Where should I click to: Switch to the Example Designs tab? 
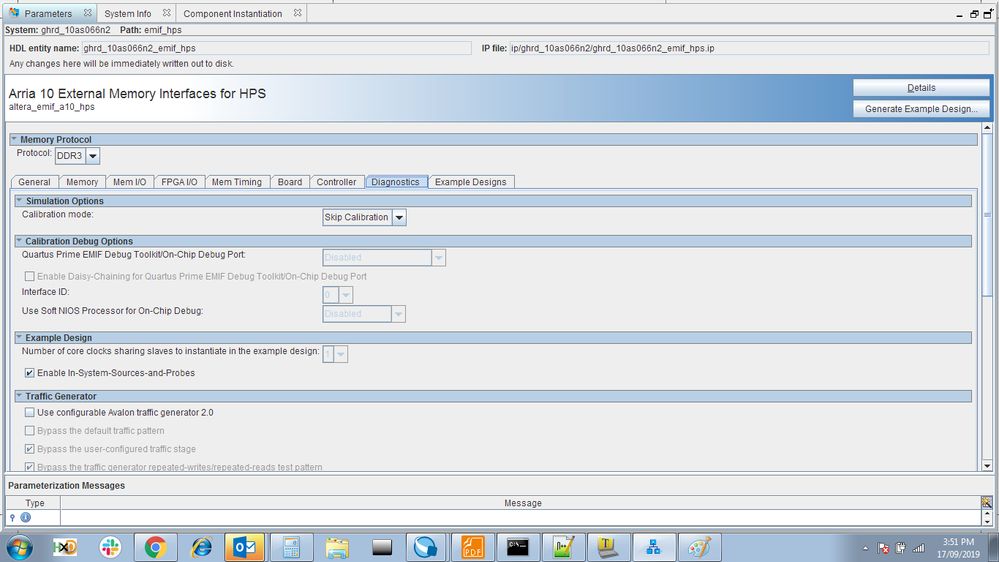click(x=471, y=182)
